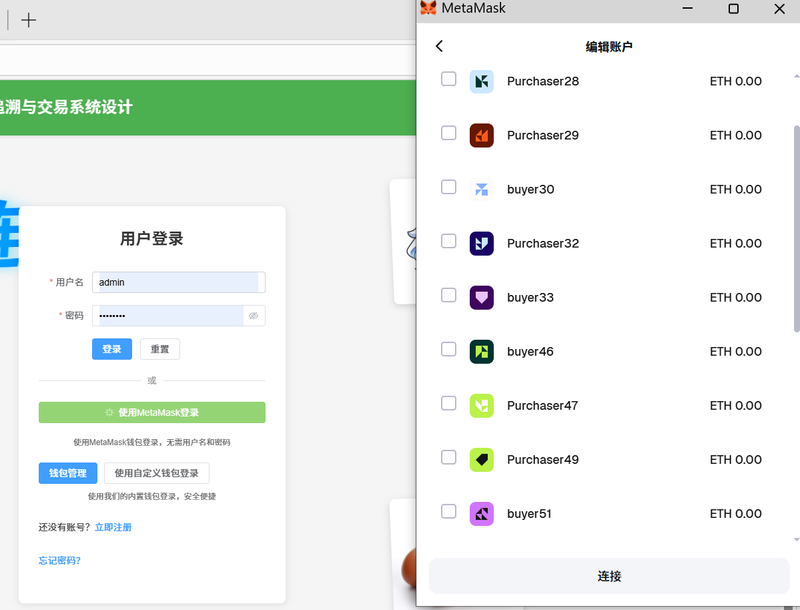Click the 编辑账户 edit accounts heading
Screen dimensions: 800x610
(x=609, y=47)
